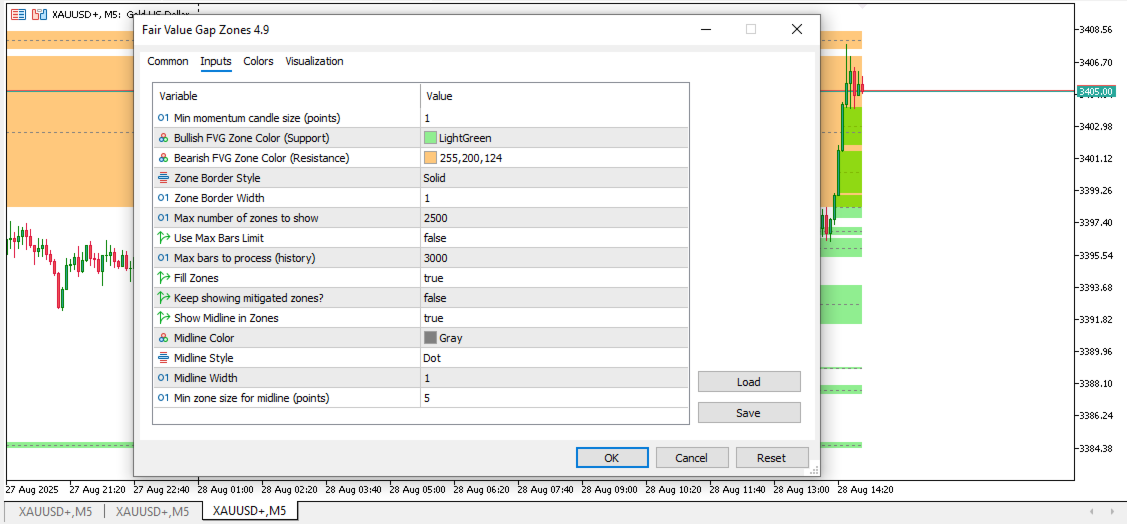Click line-style icon beside Zone Border Style

[x=163, y=178]
